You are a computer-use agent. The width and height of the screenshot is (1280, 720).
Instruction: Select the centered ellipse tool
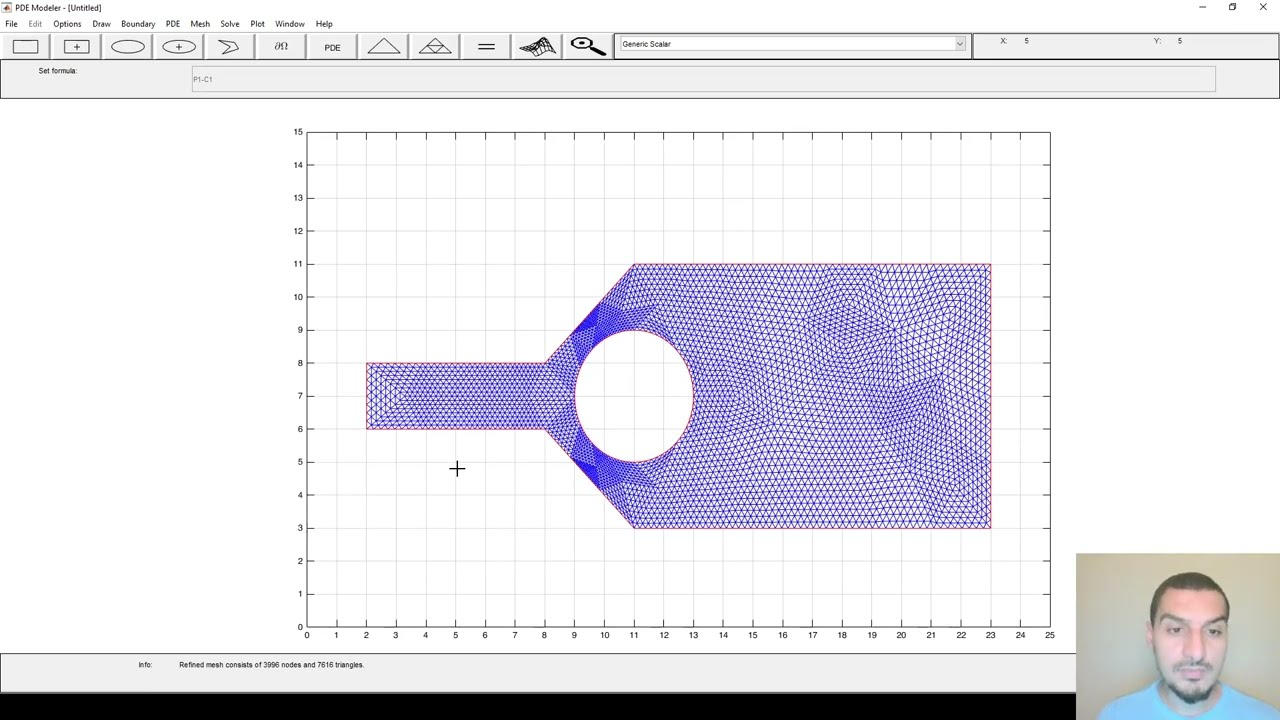(x=179, y=47)
